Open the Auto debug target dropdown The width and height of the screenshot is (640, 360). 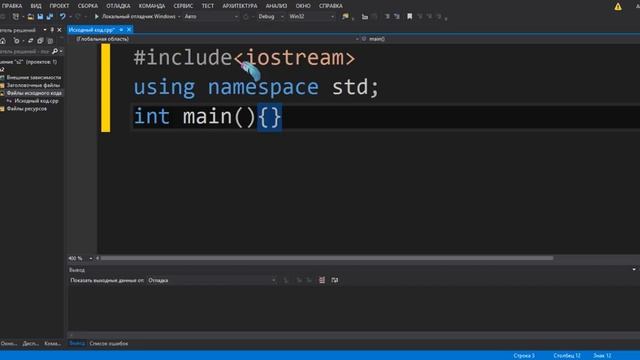(x=211, y=17)
